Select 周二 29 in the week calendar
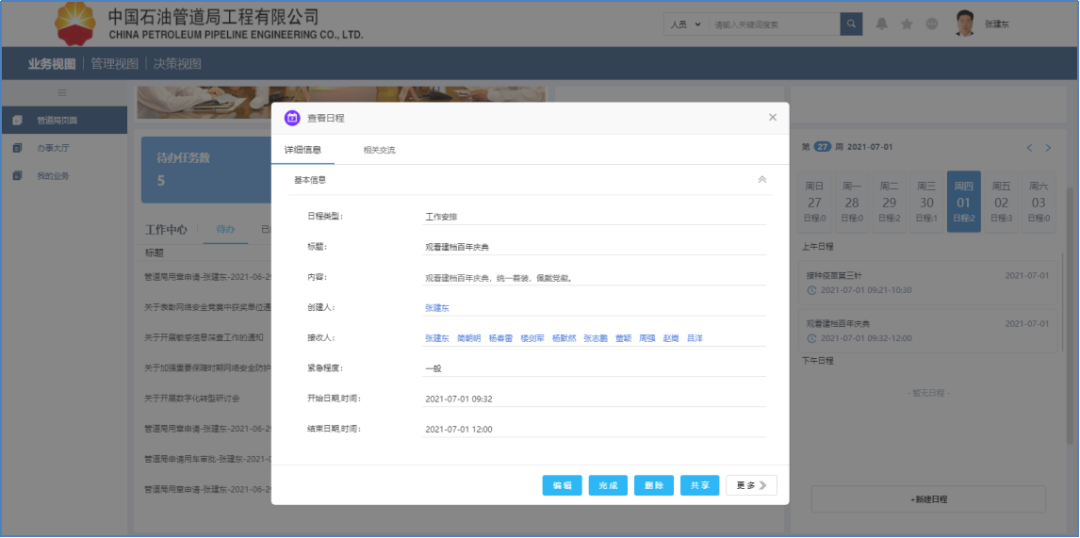 (889, 202)
